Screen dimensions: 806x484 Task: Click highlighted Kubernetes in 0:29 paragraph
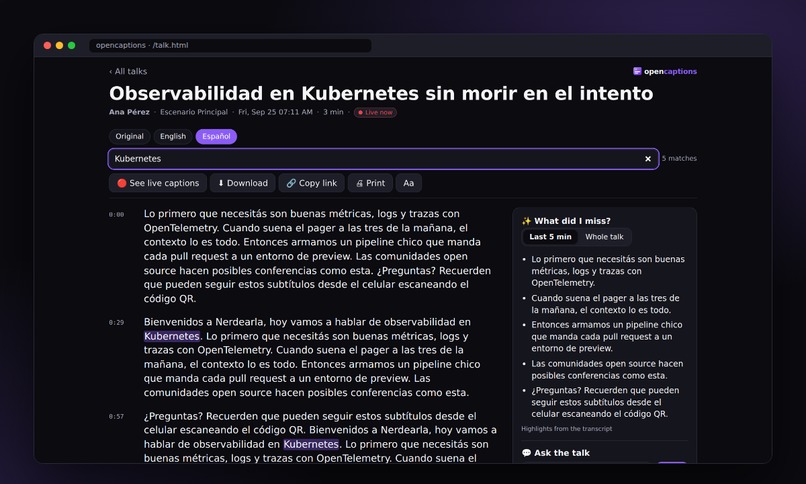click(172, 336)
